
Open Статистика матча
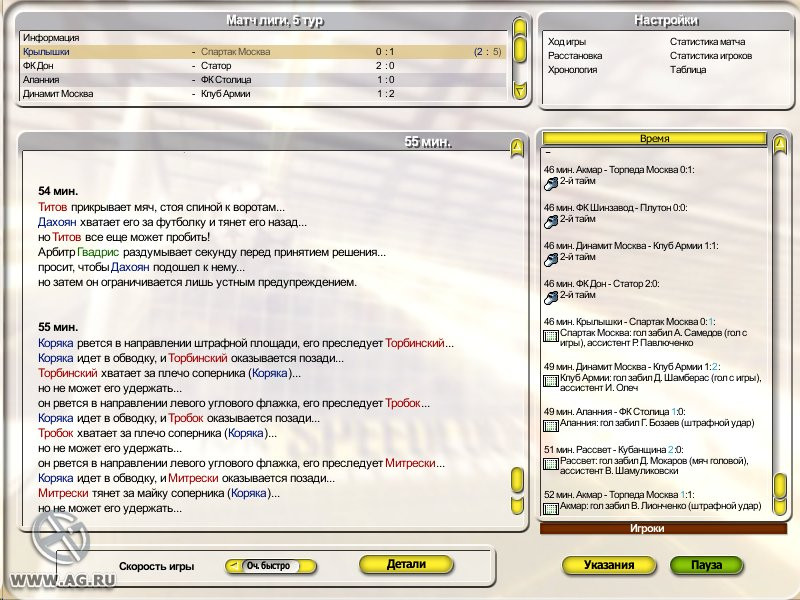tap(707, 42)
